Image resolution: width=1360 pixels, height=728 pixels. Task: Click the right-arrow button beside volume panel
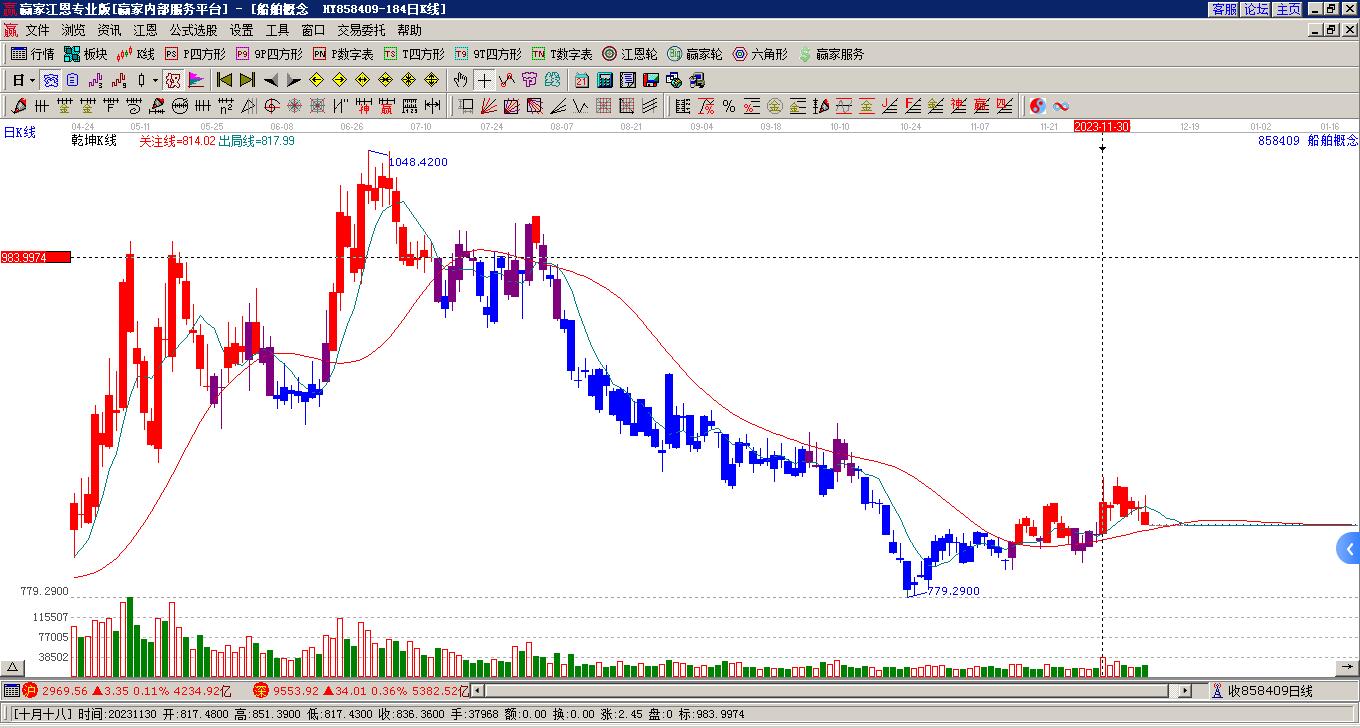pos(1347,668)
